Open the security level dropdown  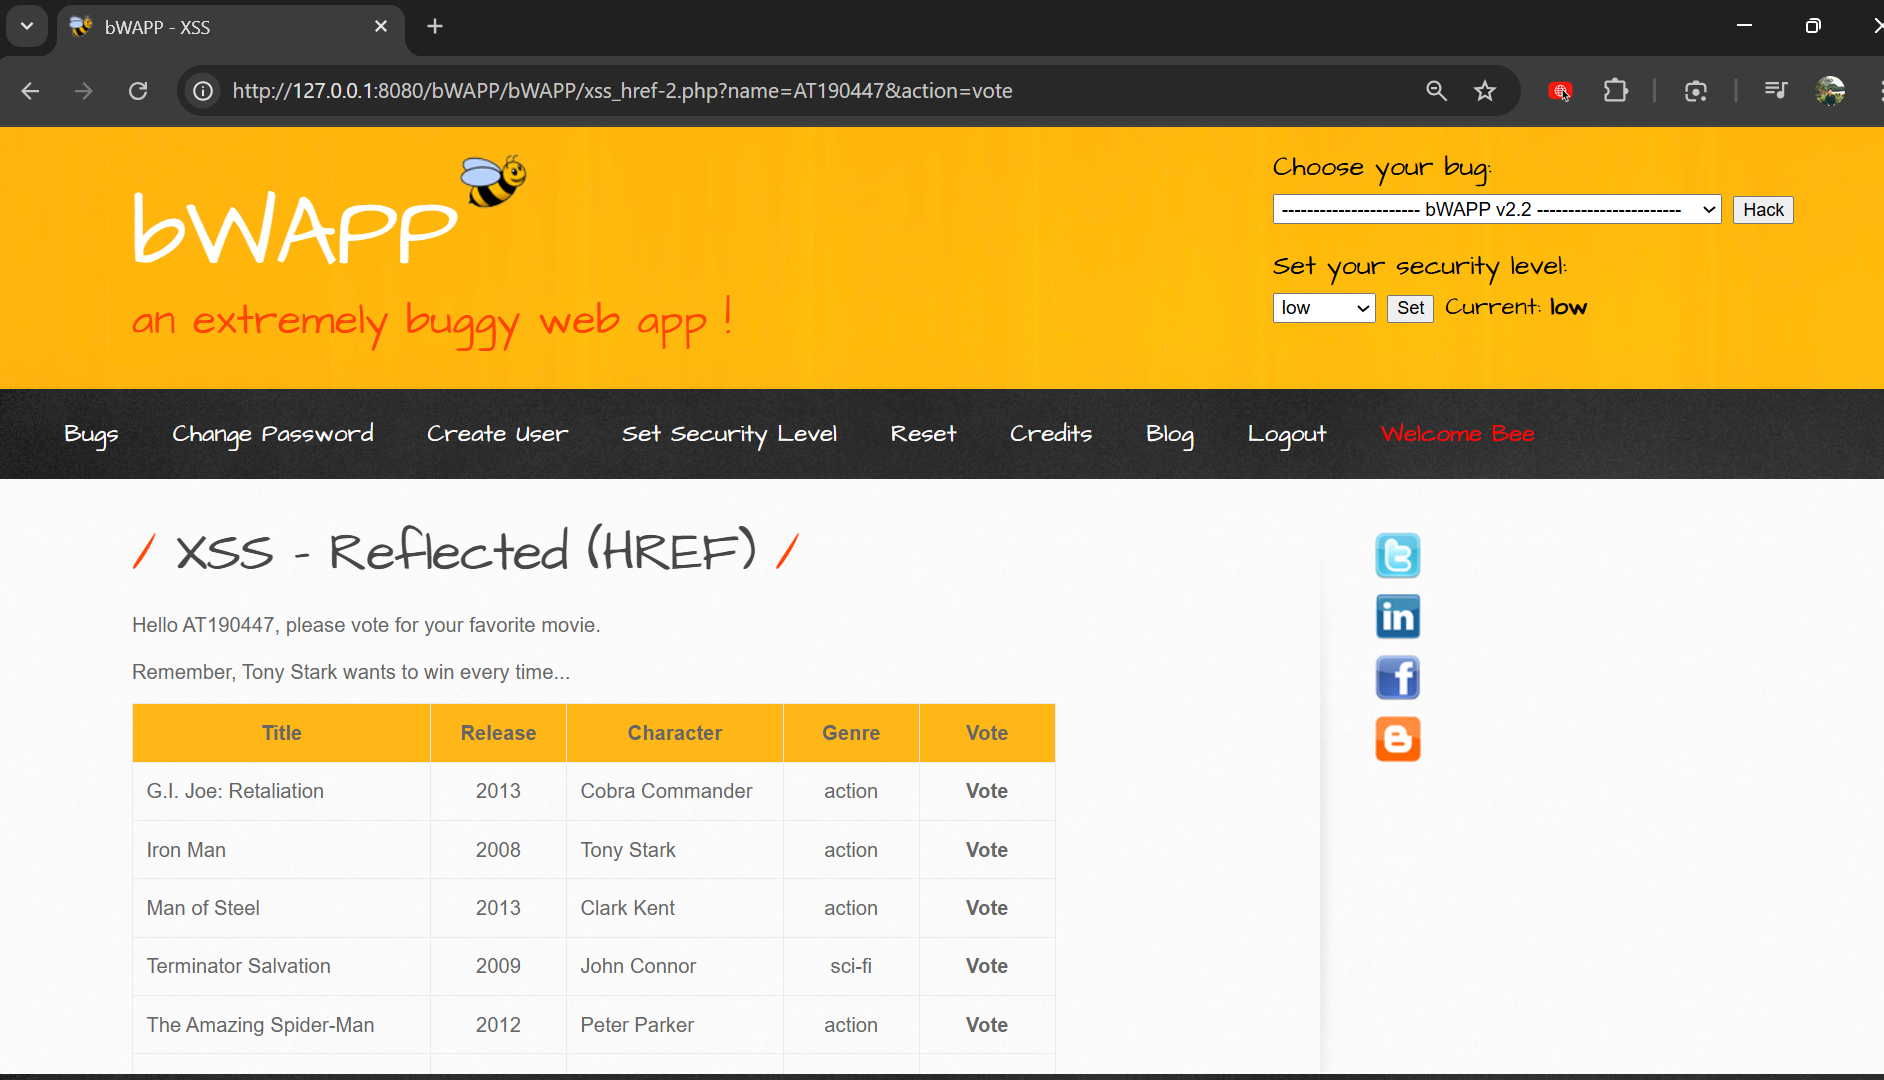(1323, 308)
